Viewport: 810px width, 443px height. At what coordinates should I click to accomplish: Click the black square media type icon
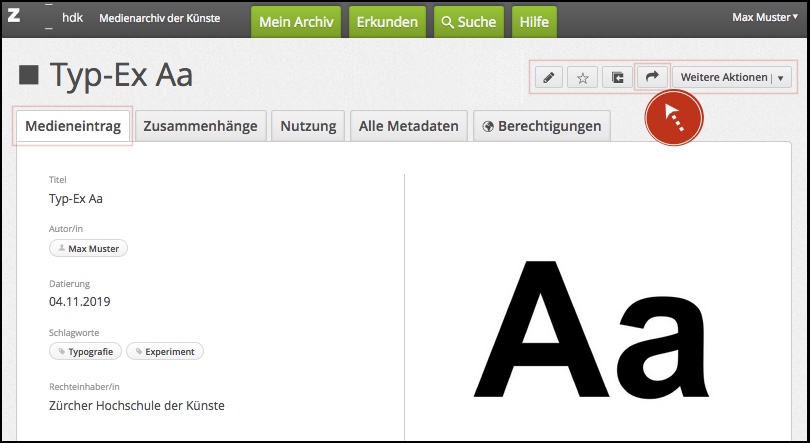click(x=29, y=76)
